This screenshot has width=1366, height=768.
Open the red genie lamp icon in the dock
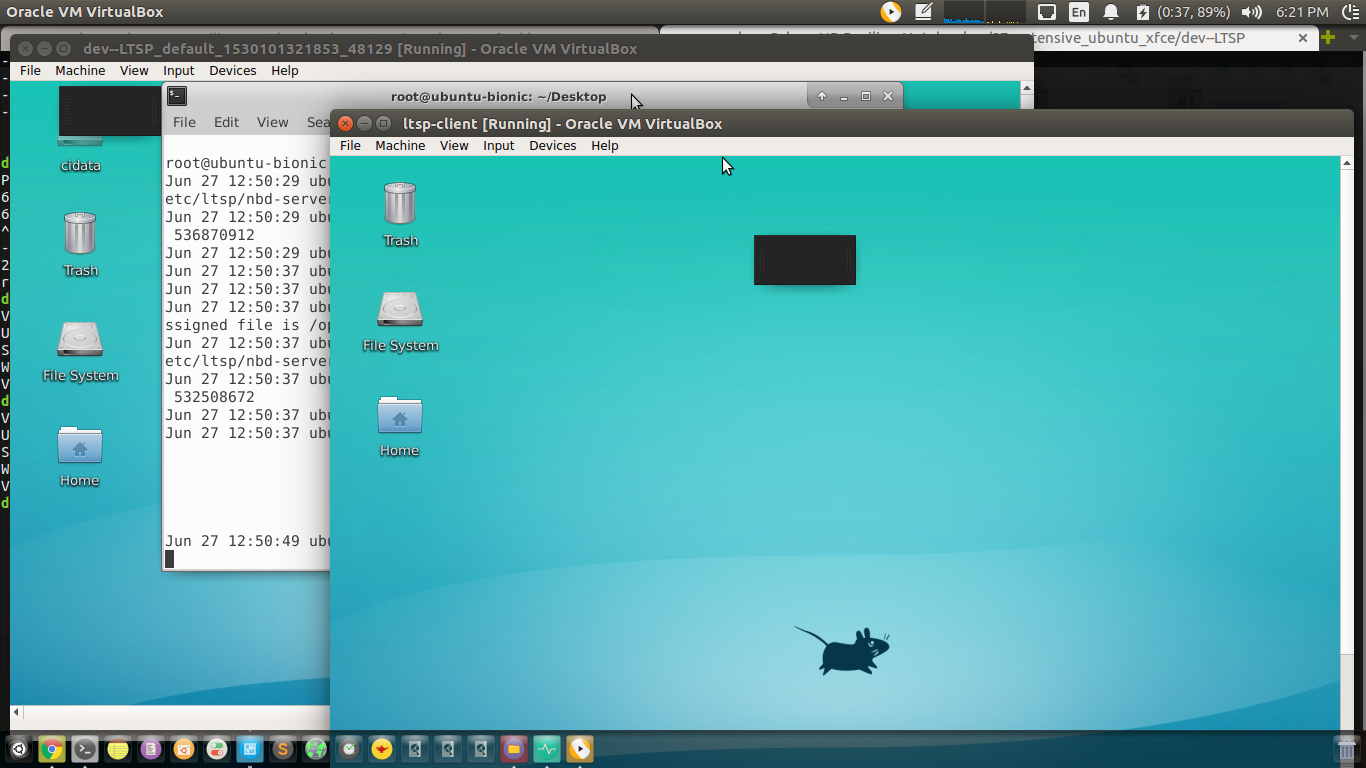tap(382, 749)
